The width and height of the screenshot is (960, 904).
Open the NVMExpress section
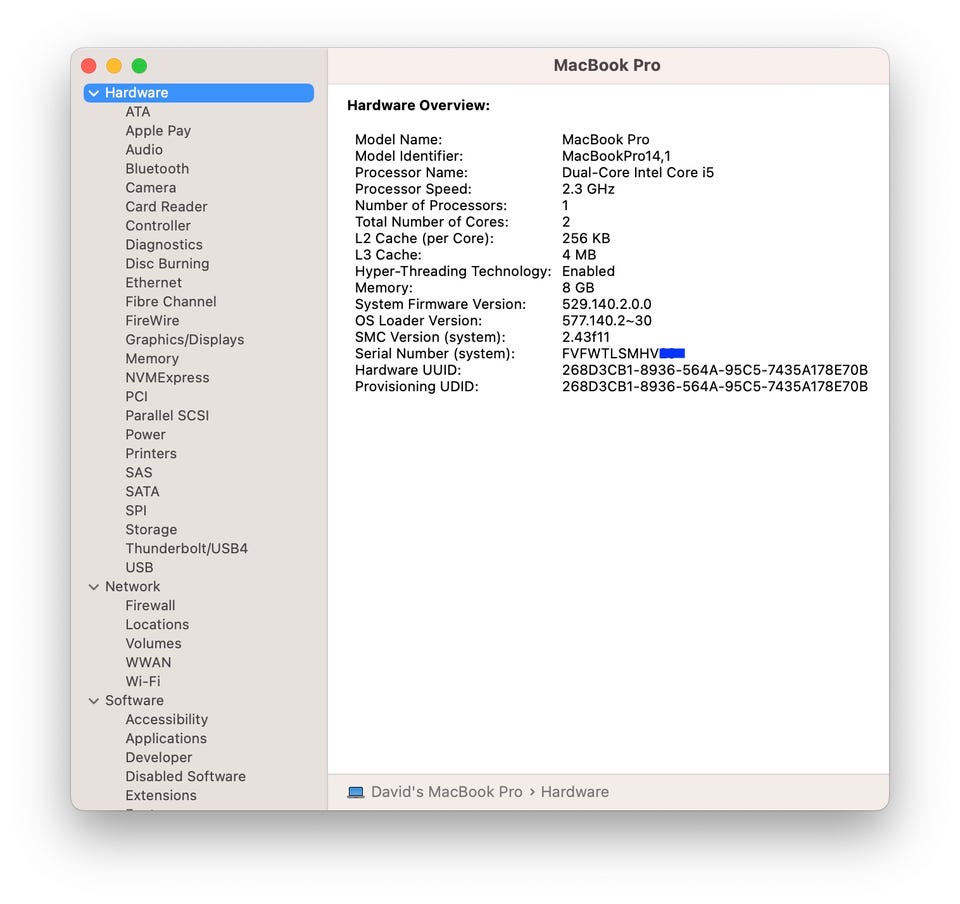[167, 378]
